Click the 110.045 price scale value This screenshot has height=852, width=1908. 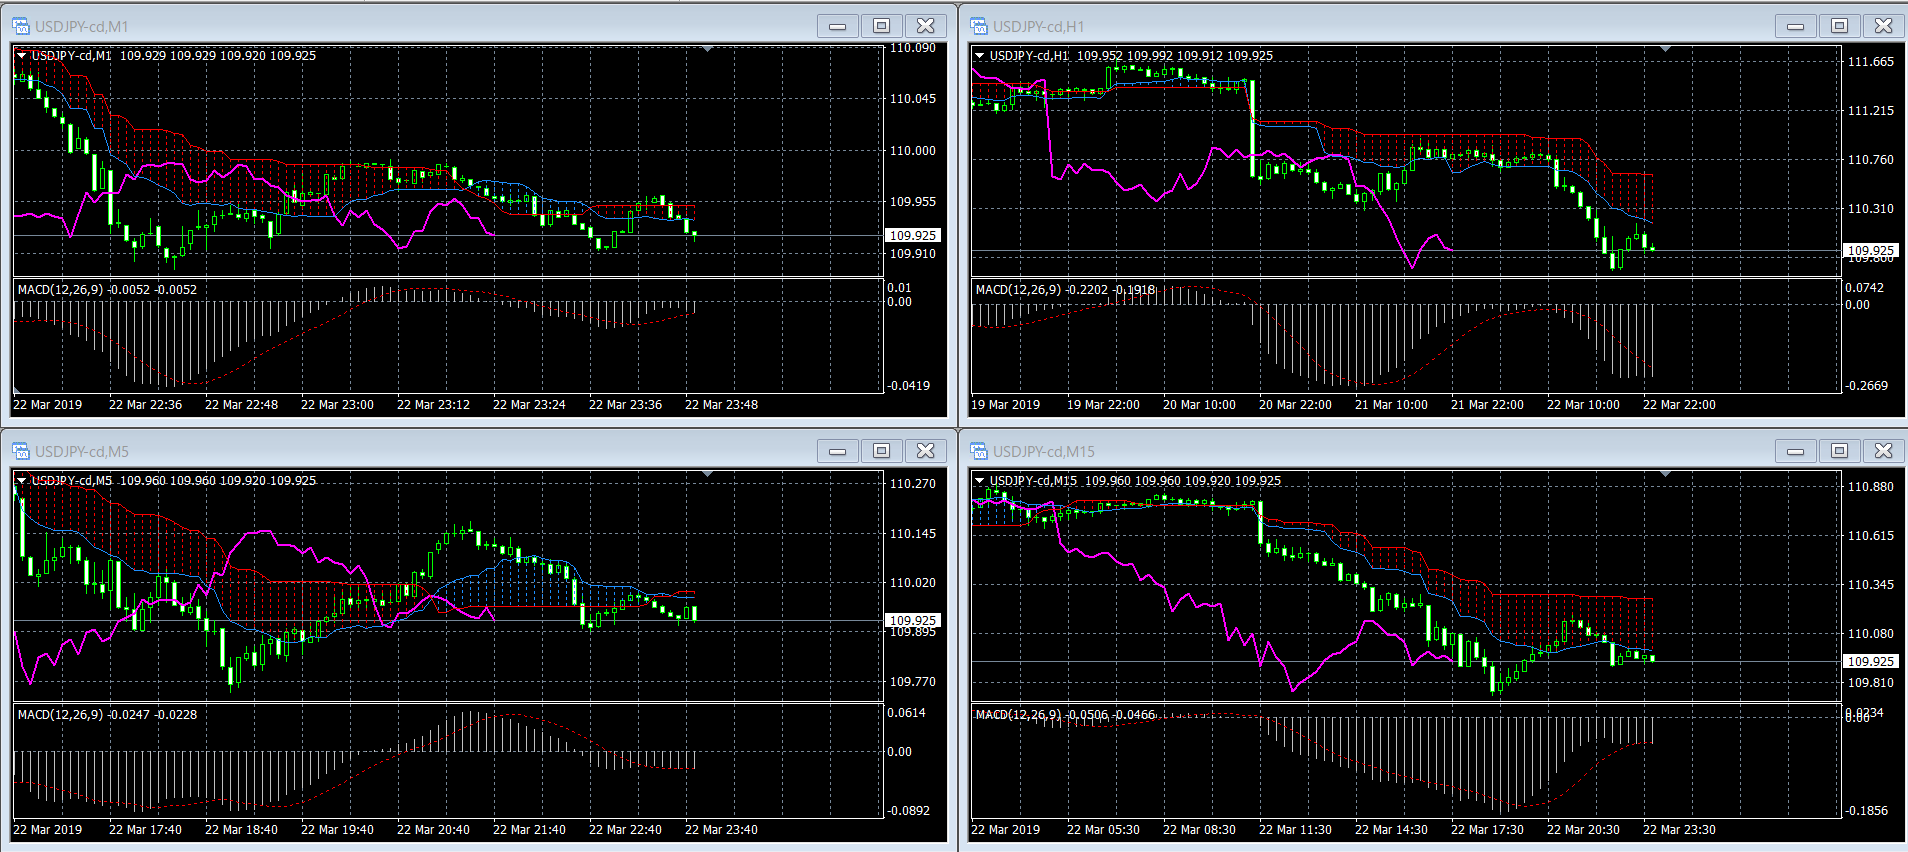[913, 99]
